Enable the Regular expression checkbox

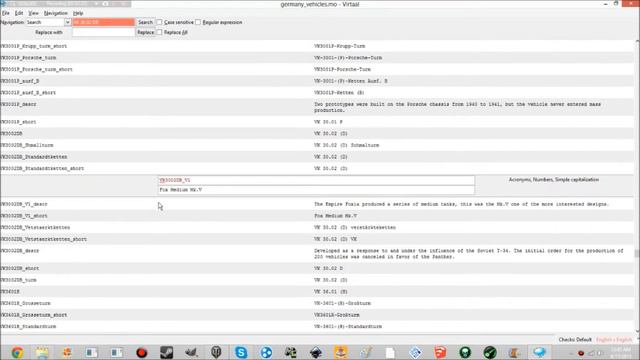pyautogui.click(x=198, y=22)
